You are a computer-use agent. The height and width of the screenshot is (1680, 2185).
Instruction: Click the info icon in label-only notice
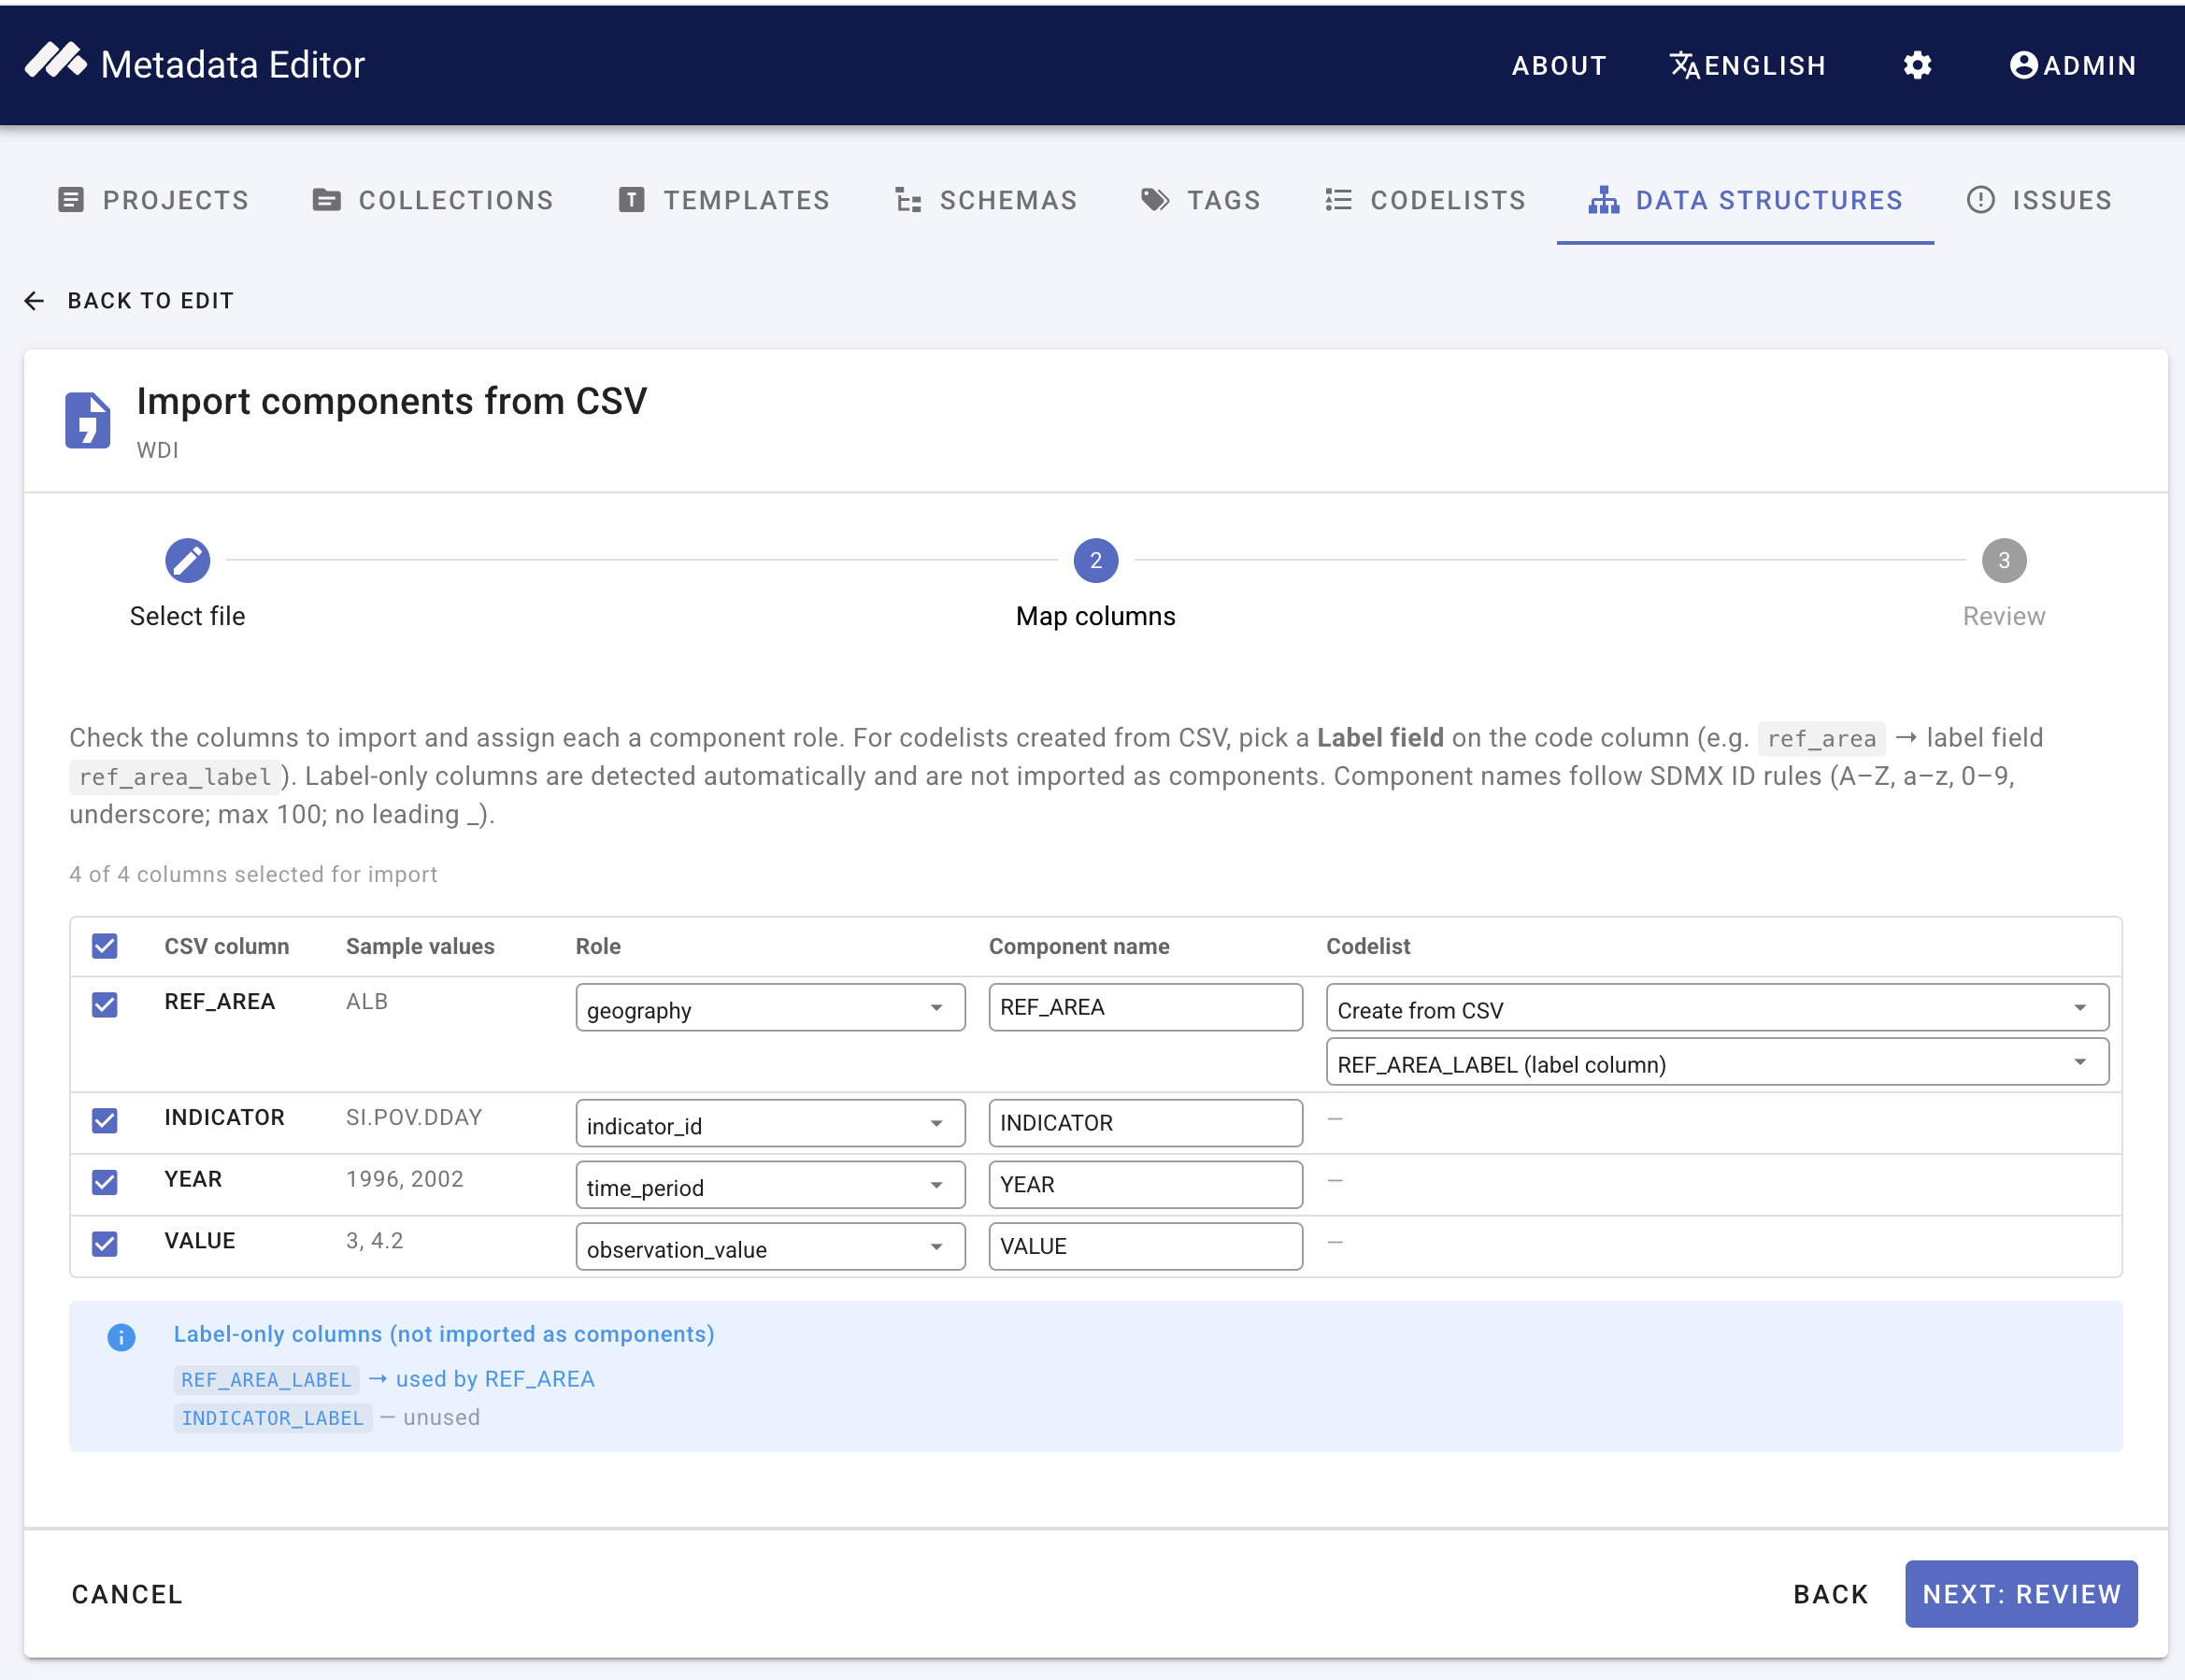121,1337
